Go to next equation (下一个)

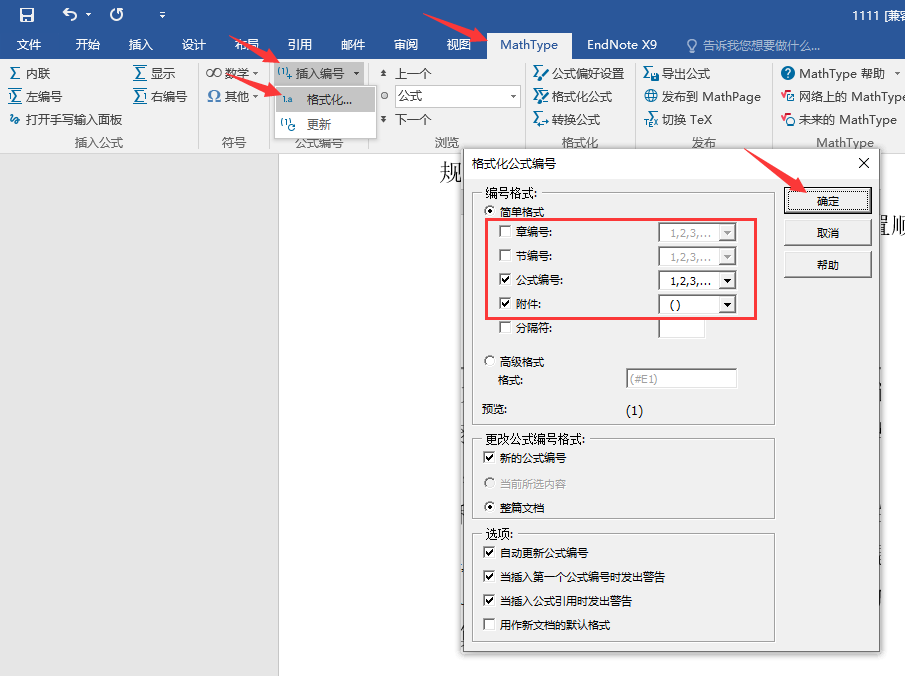tap(406, 119)
